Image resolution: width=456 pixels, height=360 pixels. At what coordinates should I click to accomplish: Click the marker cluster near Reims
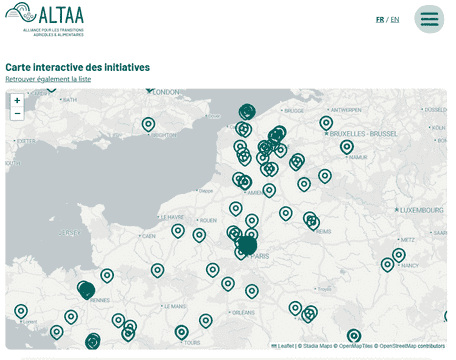[x=311, y=221]
